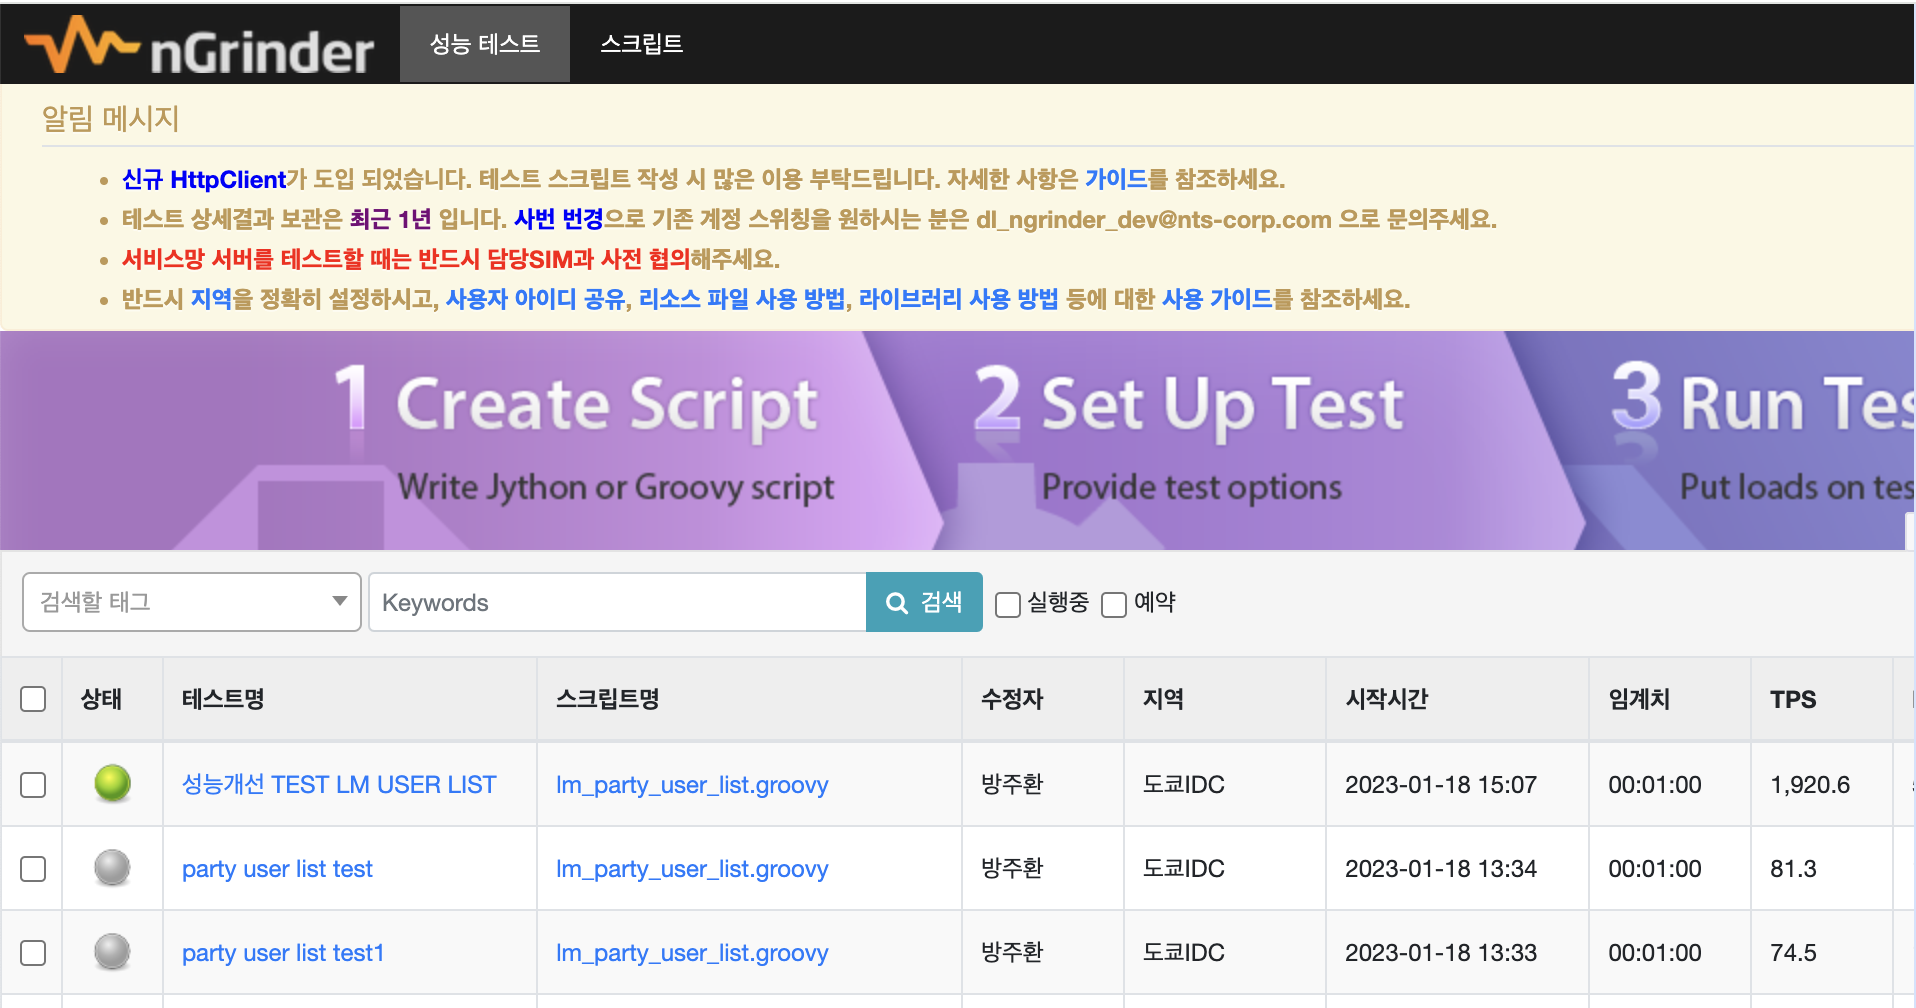Screen dimensions: 1916x1008
Task: Open the 성능개선 TEST LM USER LIST link
Action: [x=339, y=785]
